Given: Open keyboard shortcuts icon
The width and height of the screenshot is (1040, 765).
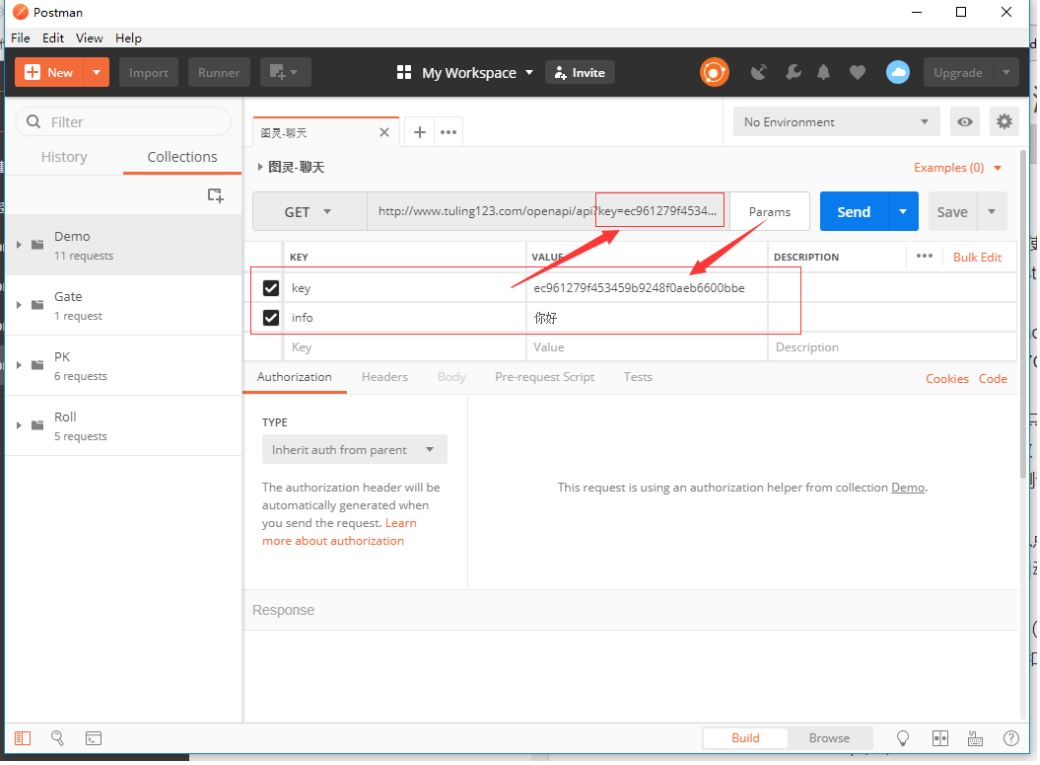Looking at the screenshot, I should tap(975, 738).
